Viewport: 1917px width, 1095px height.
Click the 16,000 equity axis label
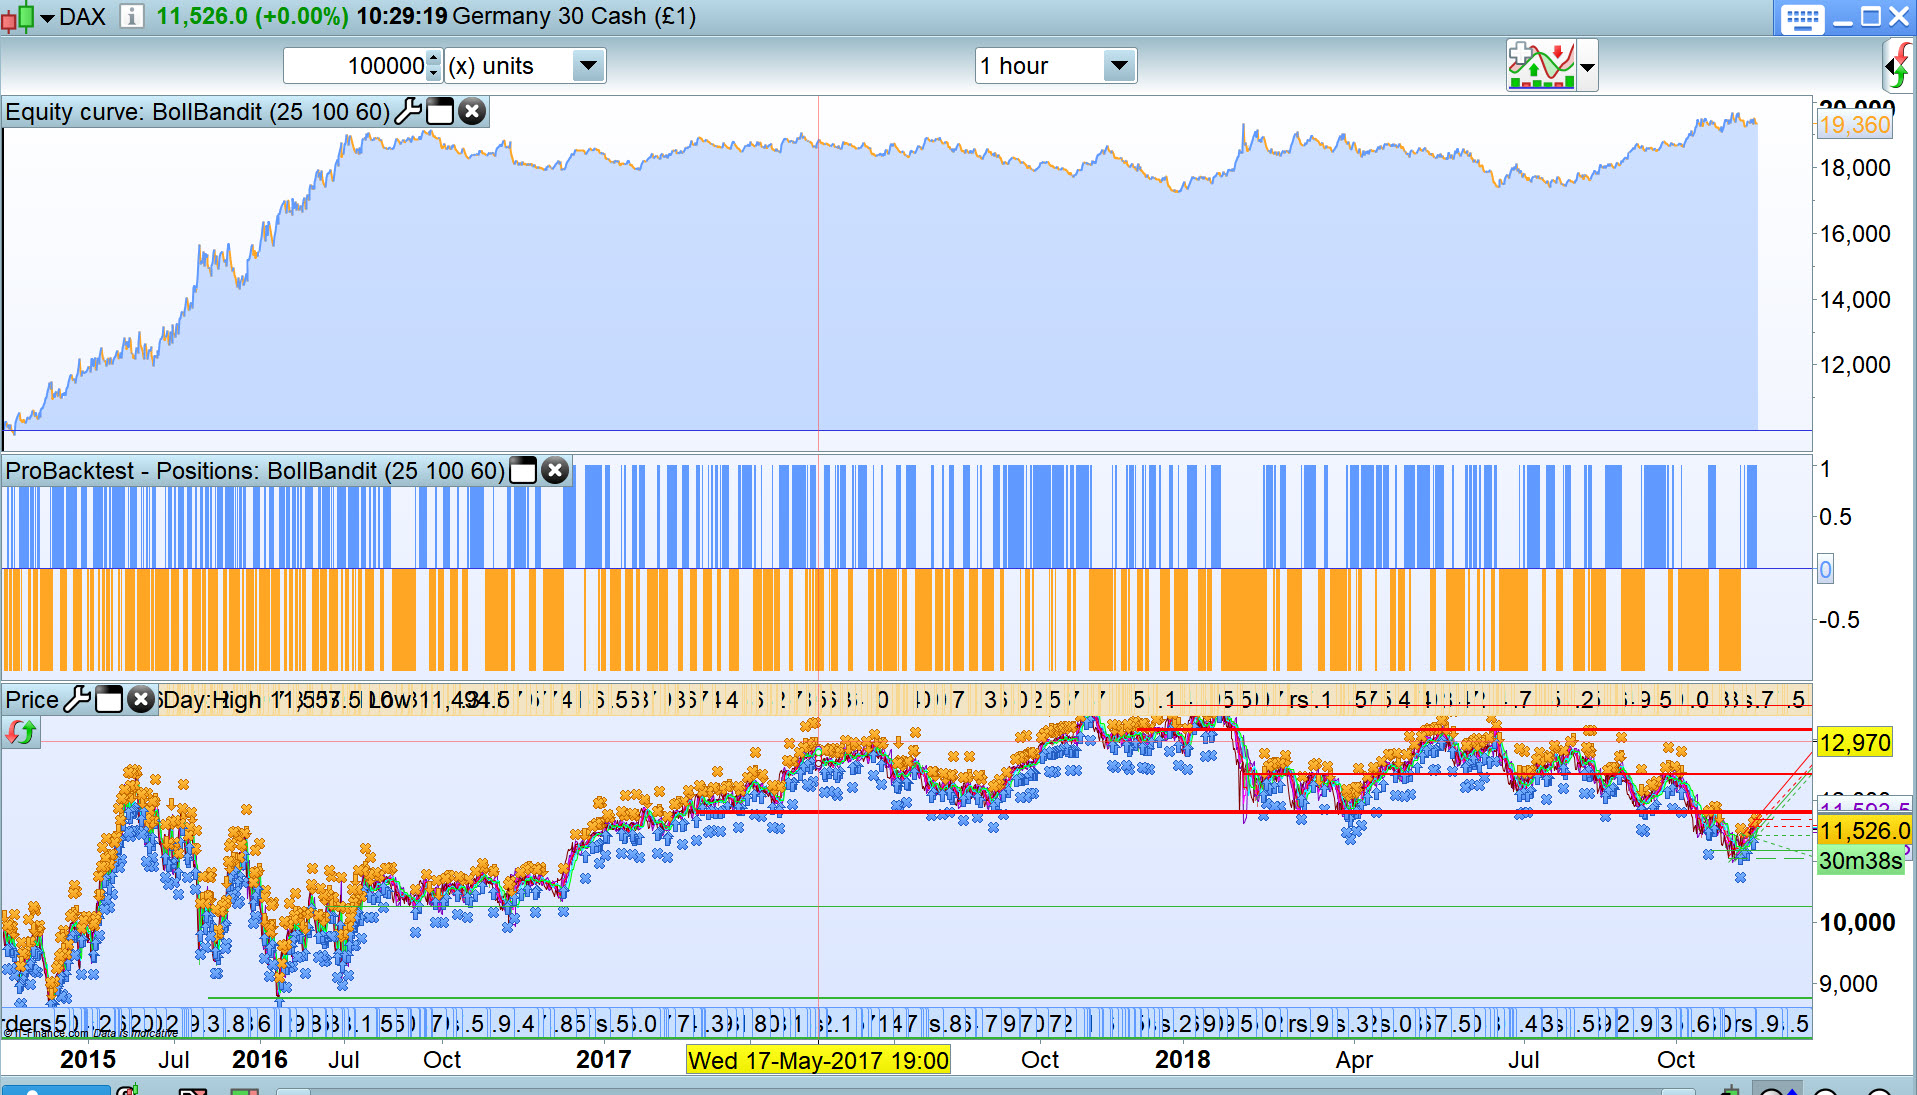point(1855,233)
